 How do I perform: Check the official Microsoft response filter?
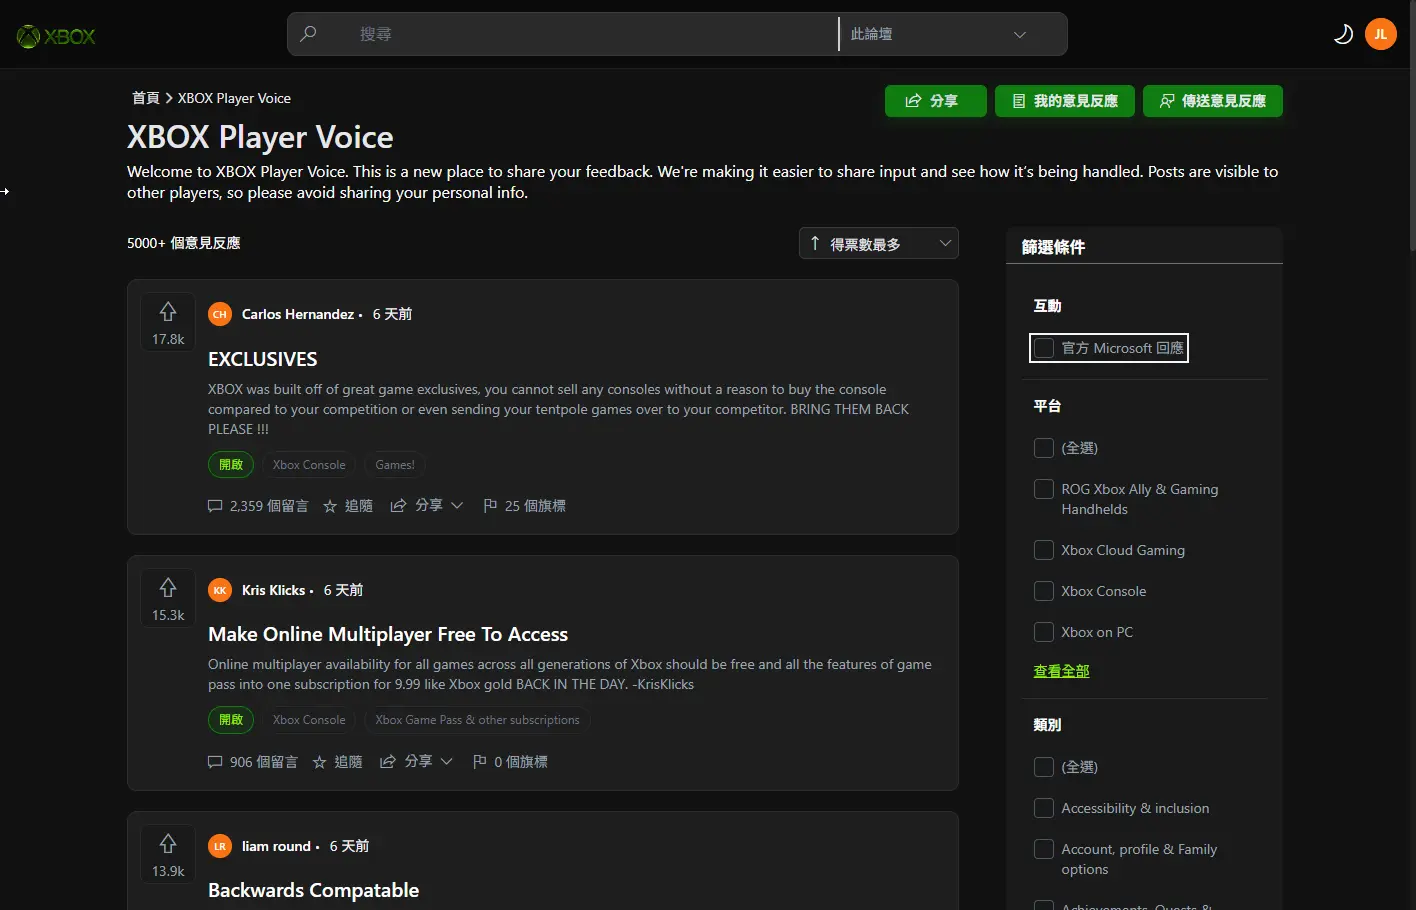1044,348
